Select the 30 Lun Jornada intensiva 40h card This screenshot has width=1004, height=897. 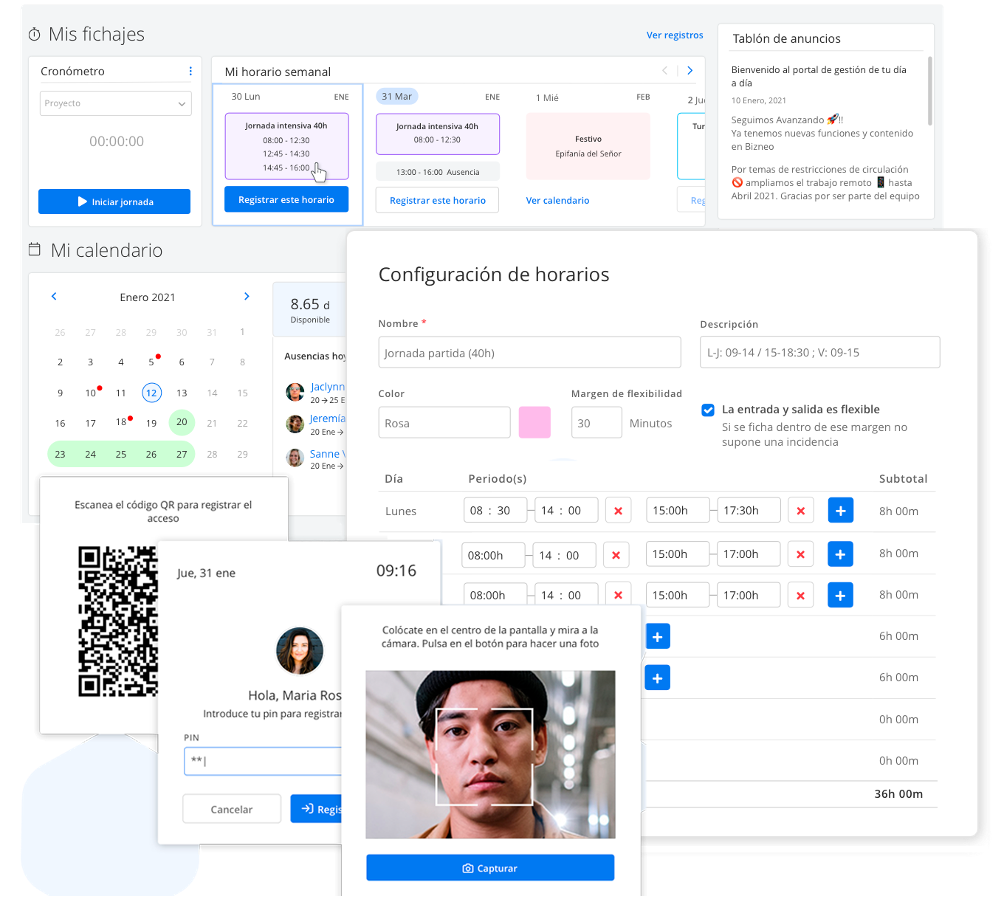point(287,146)
